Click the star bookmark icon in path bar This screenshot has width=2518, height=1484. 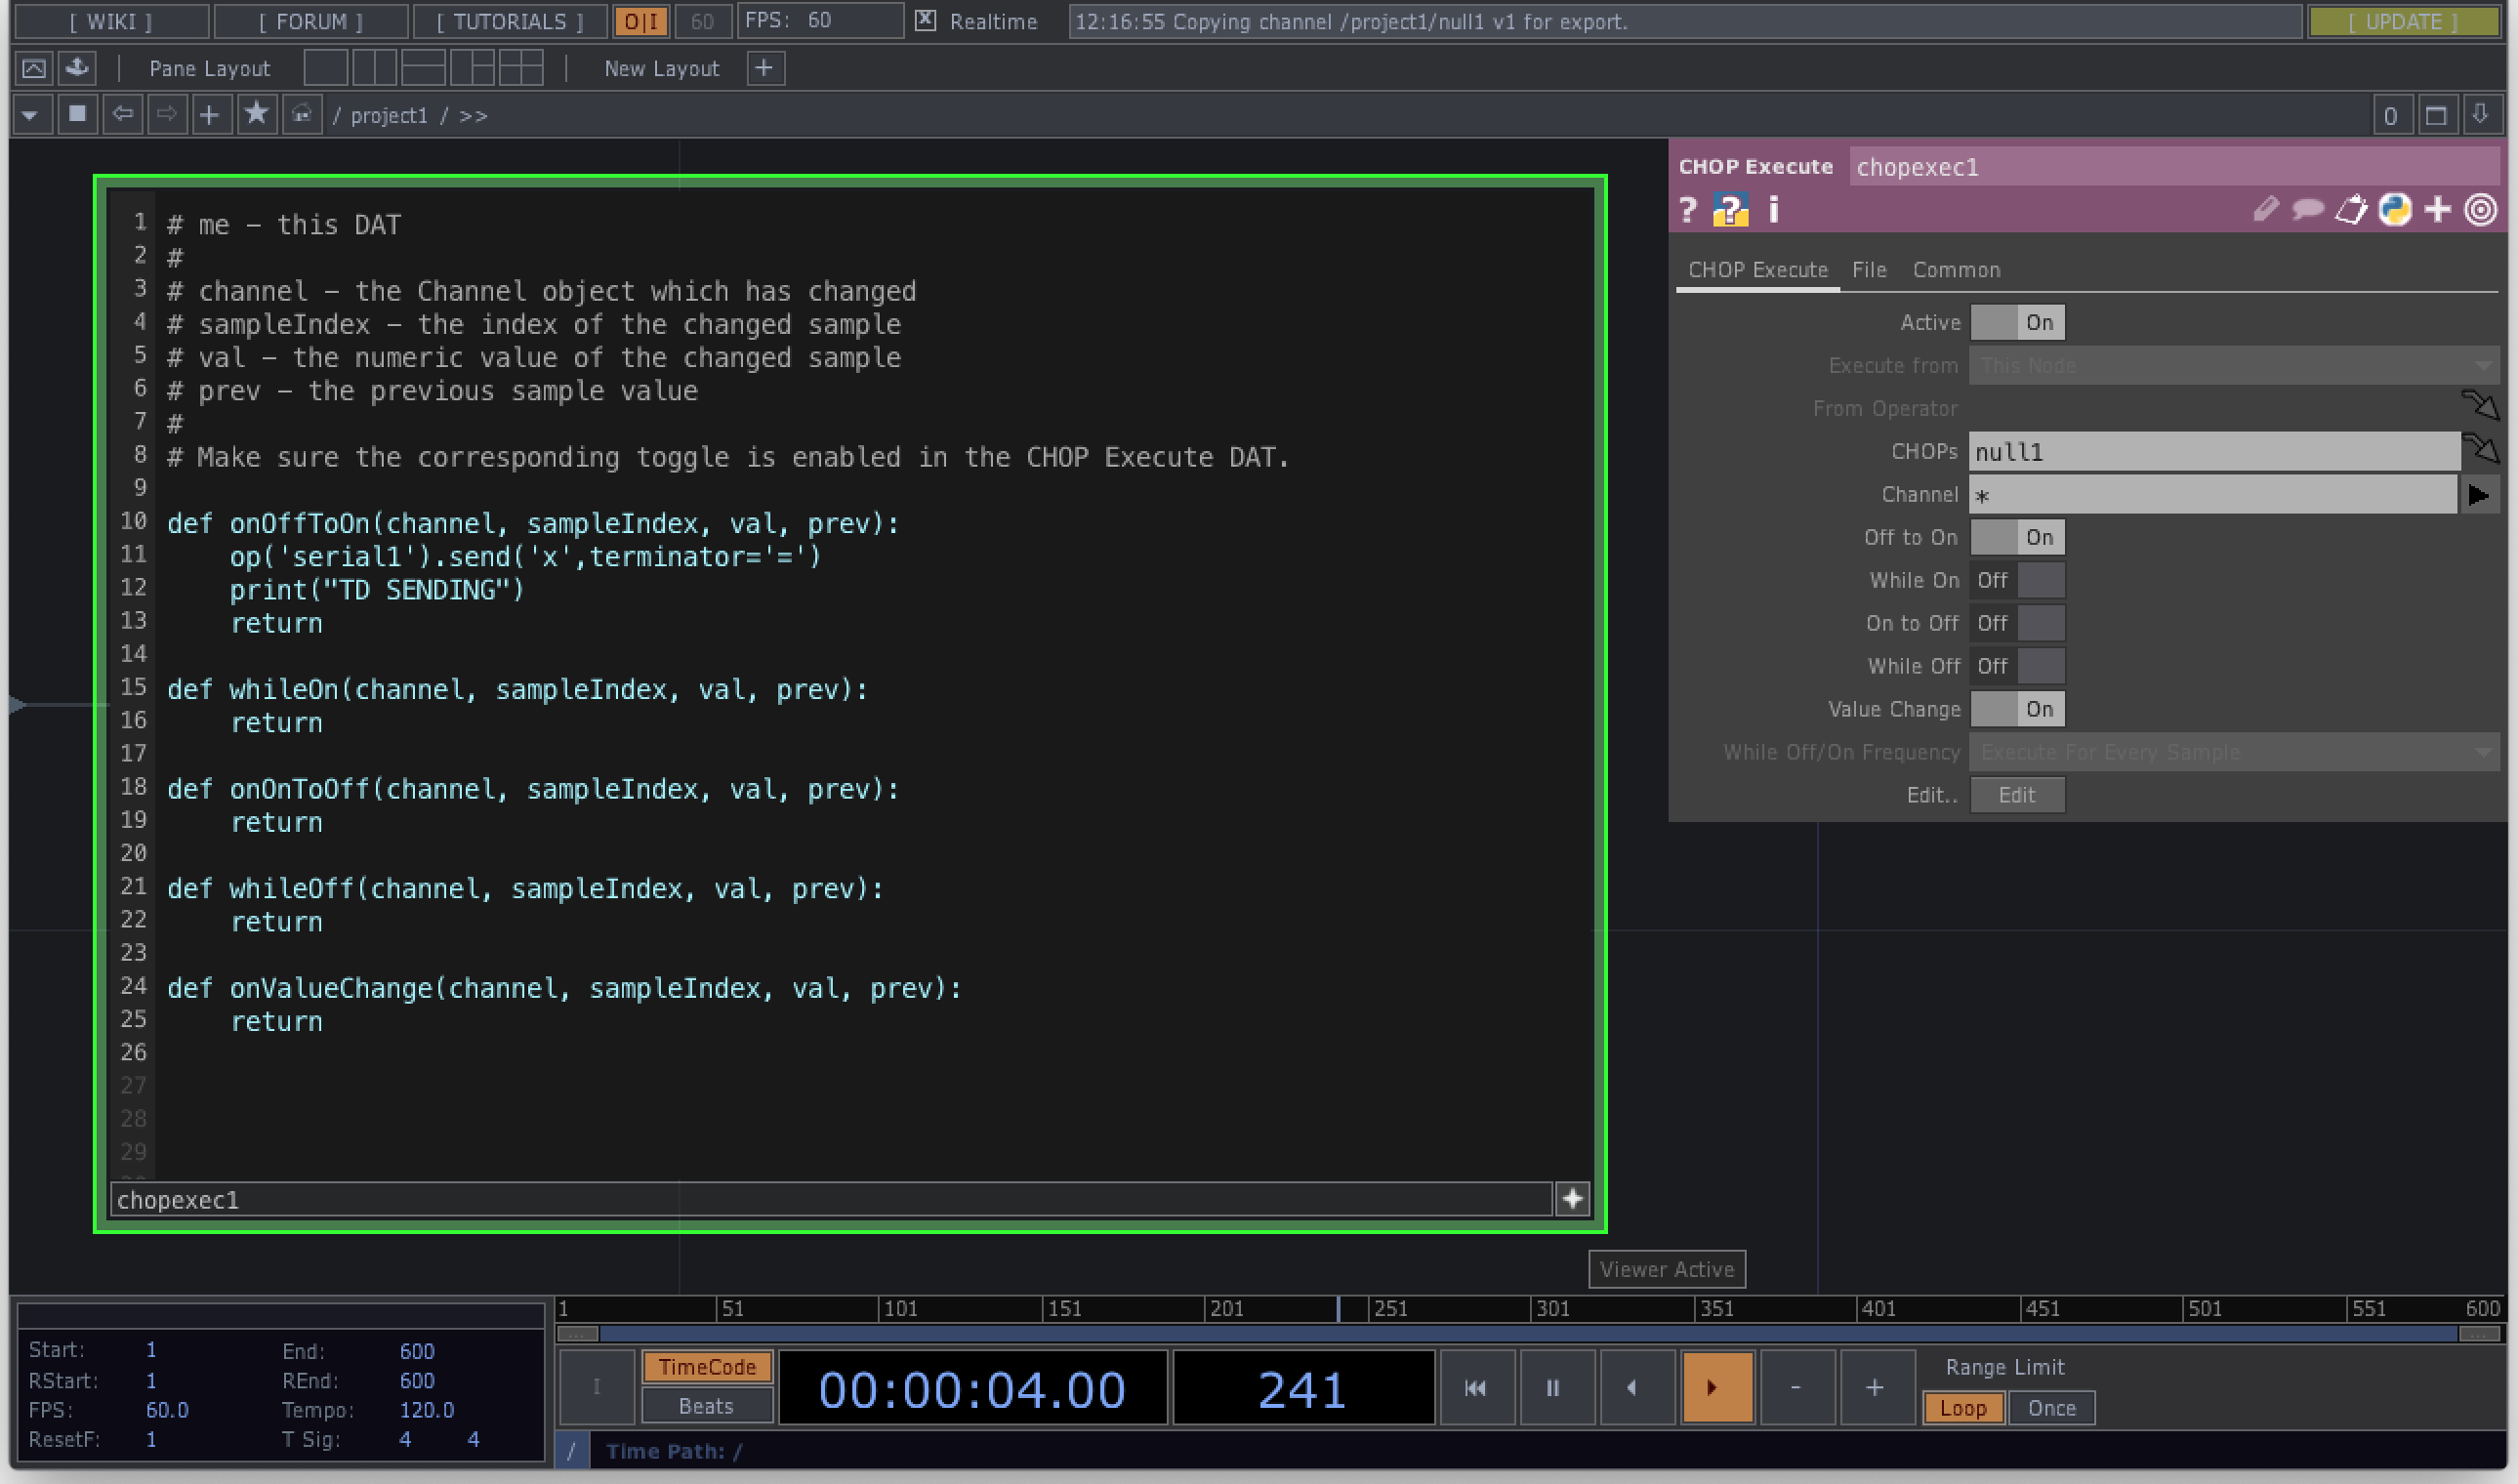(256, 114)
